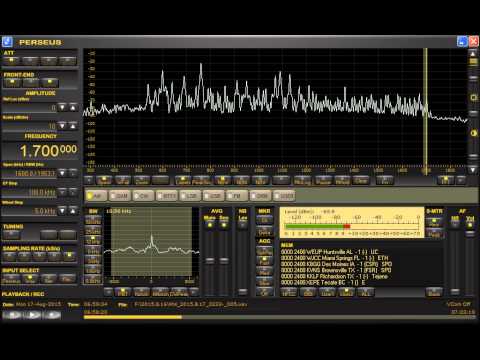
Task: Increase the RefLev amplitude value
Action: click(x=73, y=107)
